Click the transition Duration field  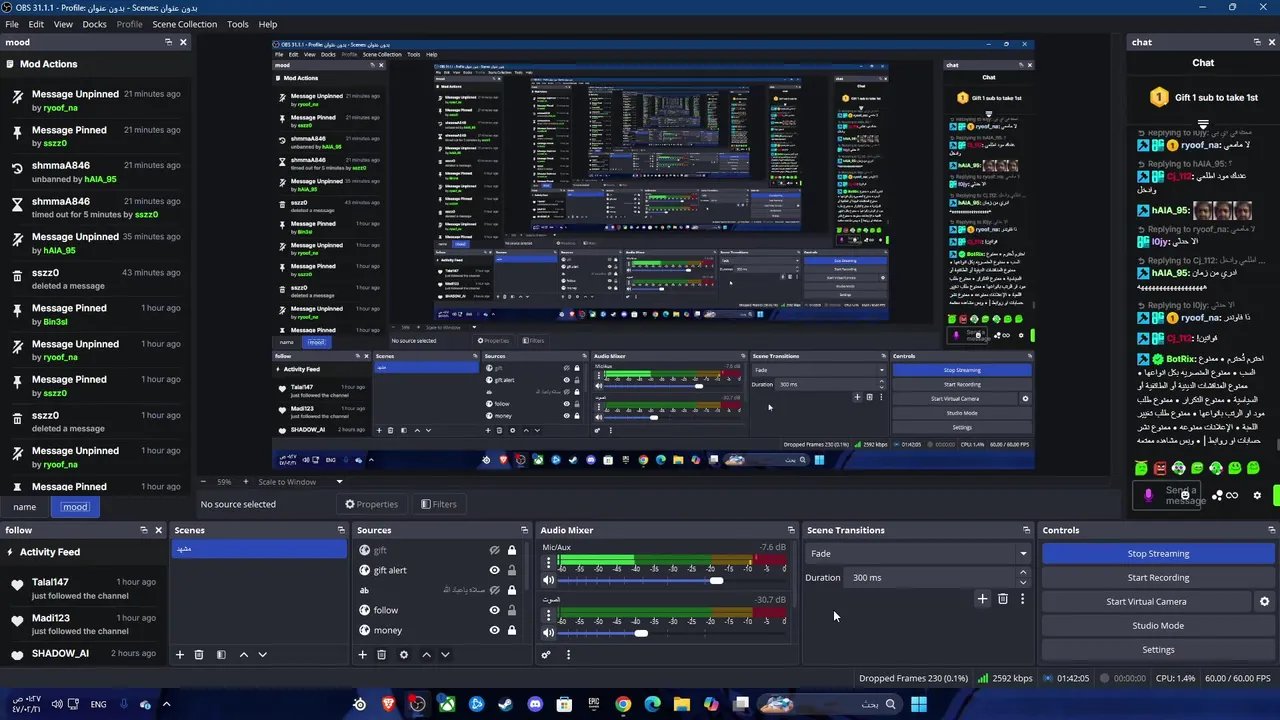point(930,578)
